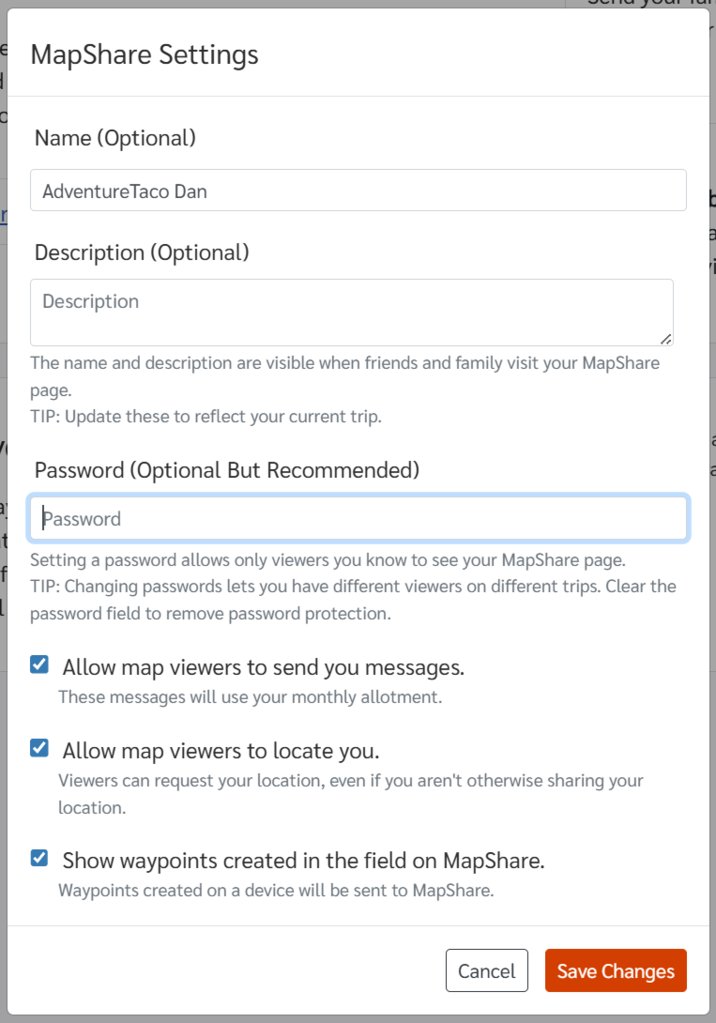Screen dimensions: 716x1023
Task: Click the tip about updating for current trip
Action: coord(206,417)
